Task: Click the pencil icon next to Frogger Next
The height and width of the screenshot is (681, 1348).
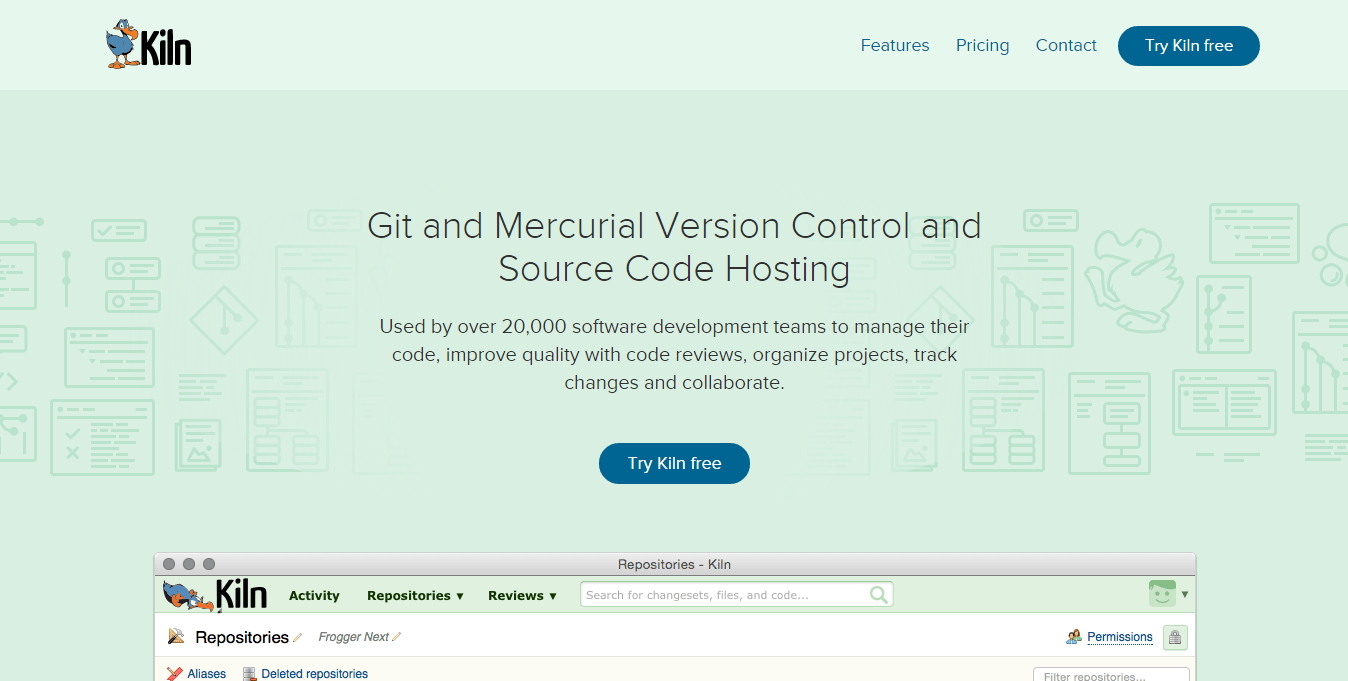Action: (x=396, y=637)
